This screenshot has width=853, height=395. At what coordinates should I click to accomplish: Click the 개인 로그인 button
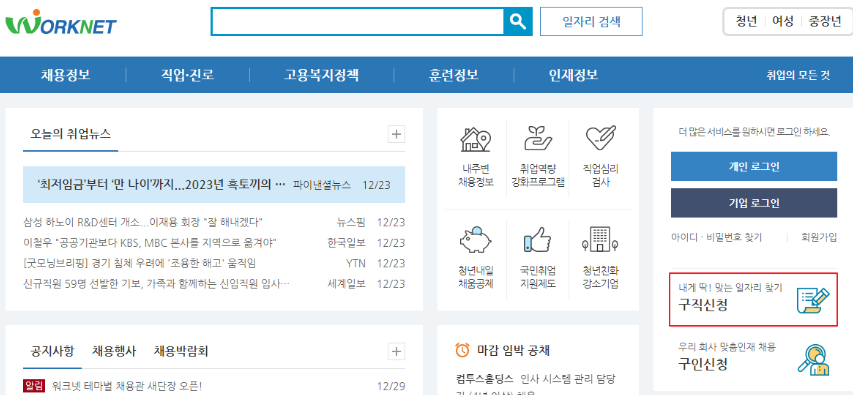click(753, 166)
